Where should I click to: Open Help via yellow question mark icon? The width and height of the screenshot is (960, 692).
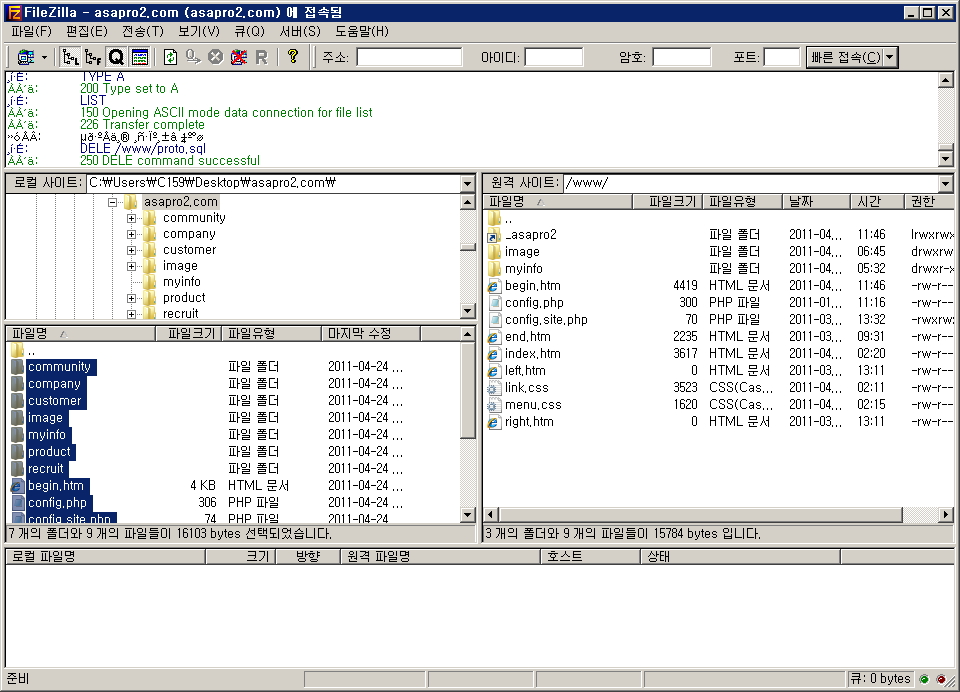[292, 57]
